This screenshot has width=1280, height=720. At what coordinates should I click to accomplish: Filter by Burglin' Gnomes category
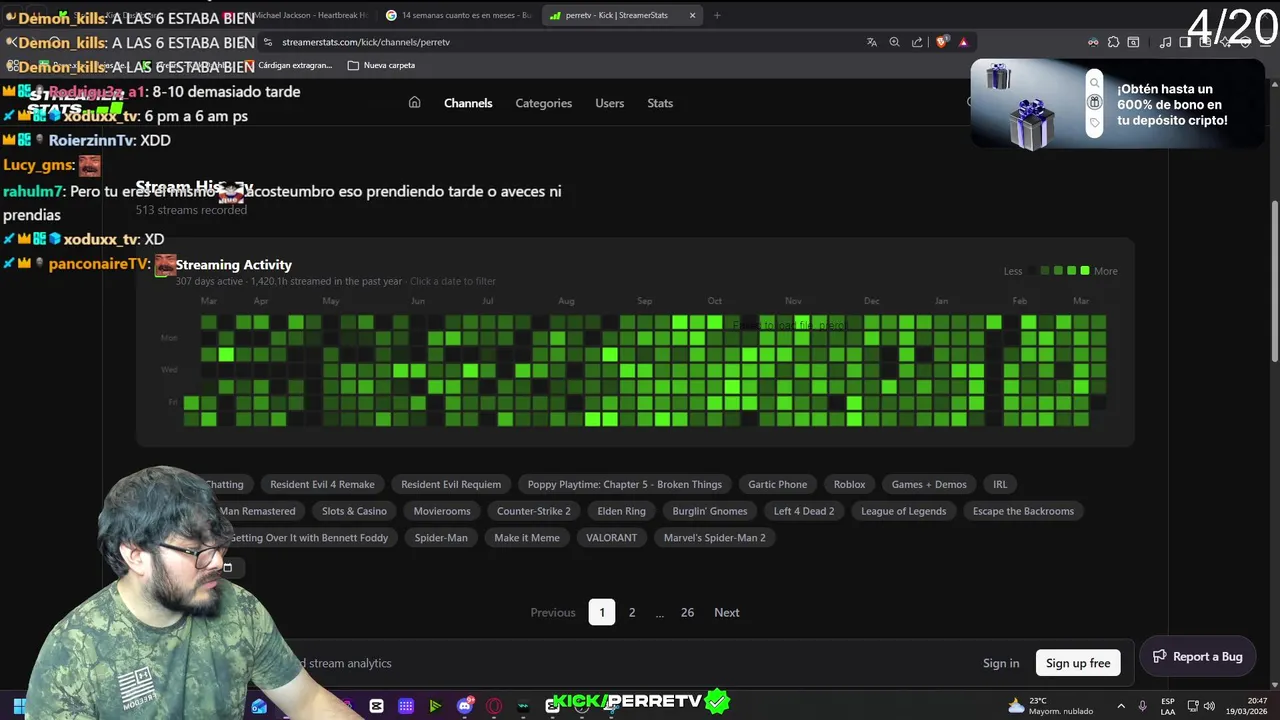[710, 511]
